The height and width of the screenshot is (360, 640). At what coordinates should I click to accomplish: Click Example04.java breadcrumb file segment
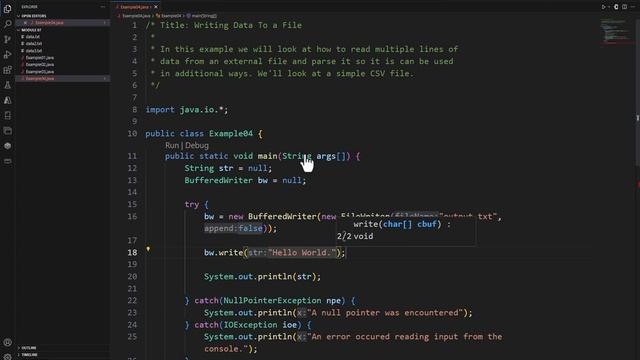click(x=136, y=16)
